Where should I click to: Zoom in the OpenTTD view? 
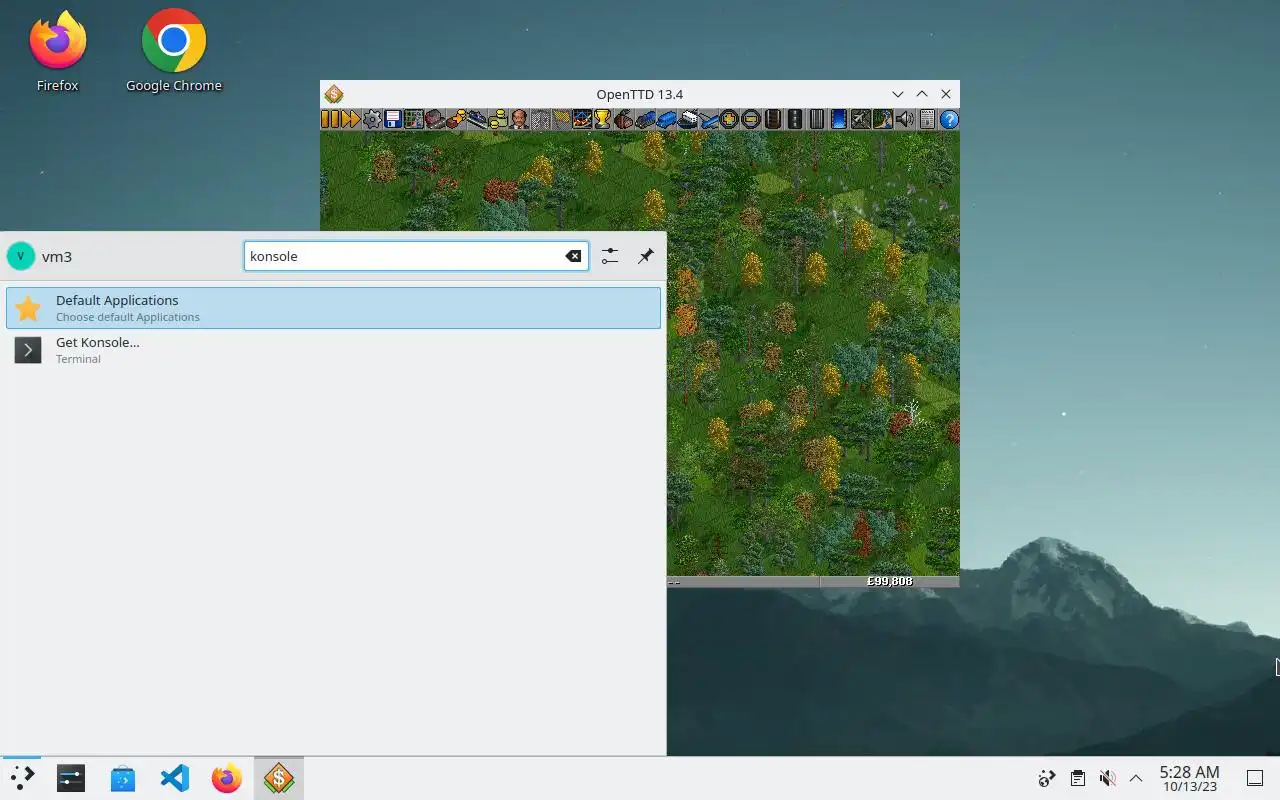[x=729, y=120]
